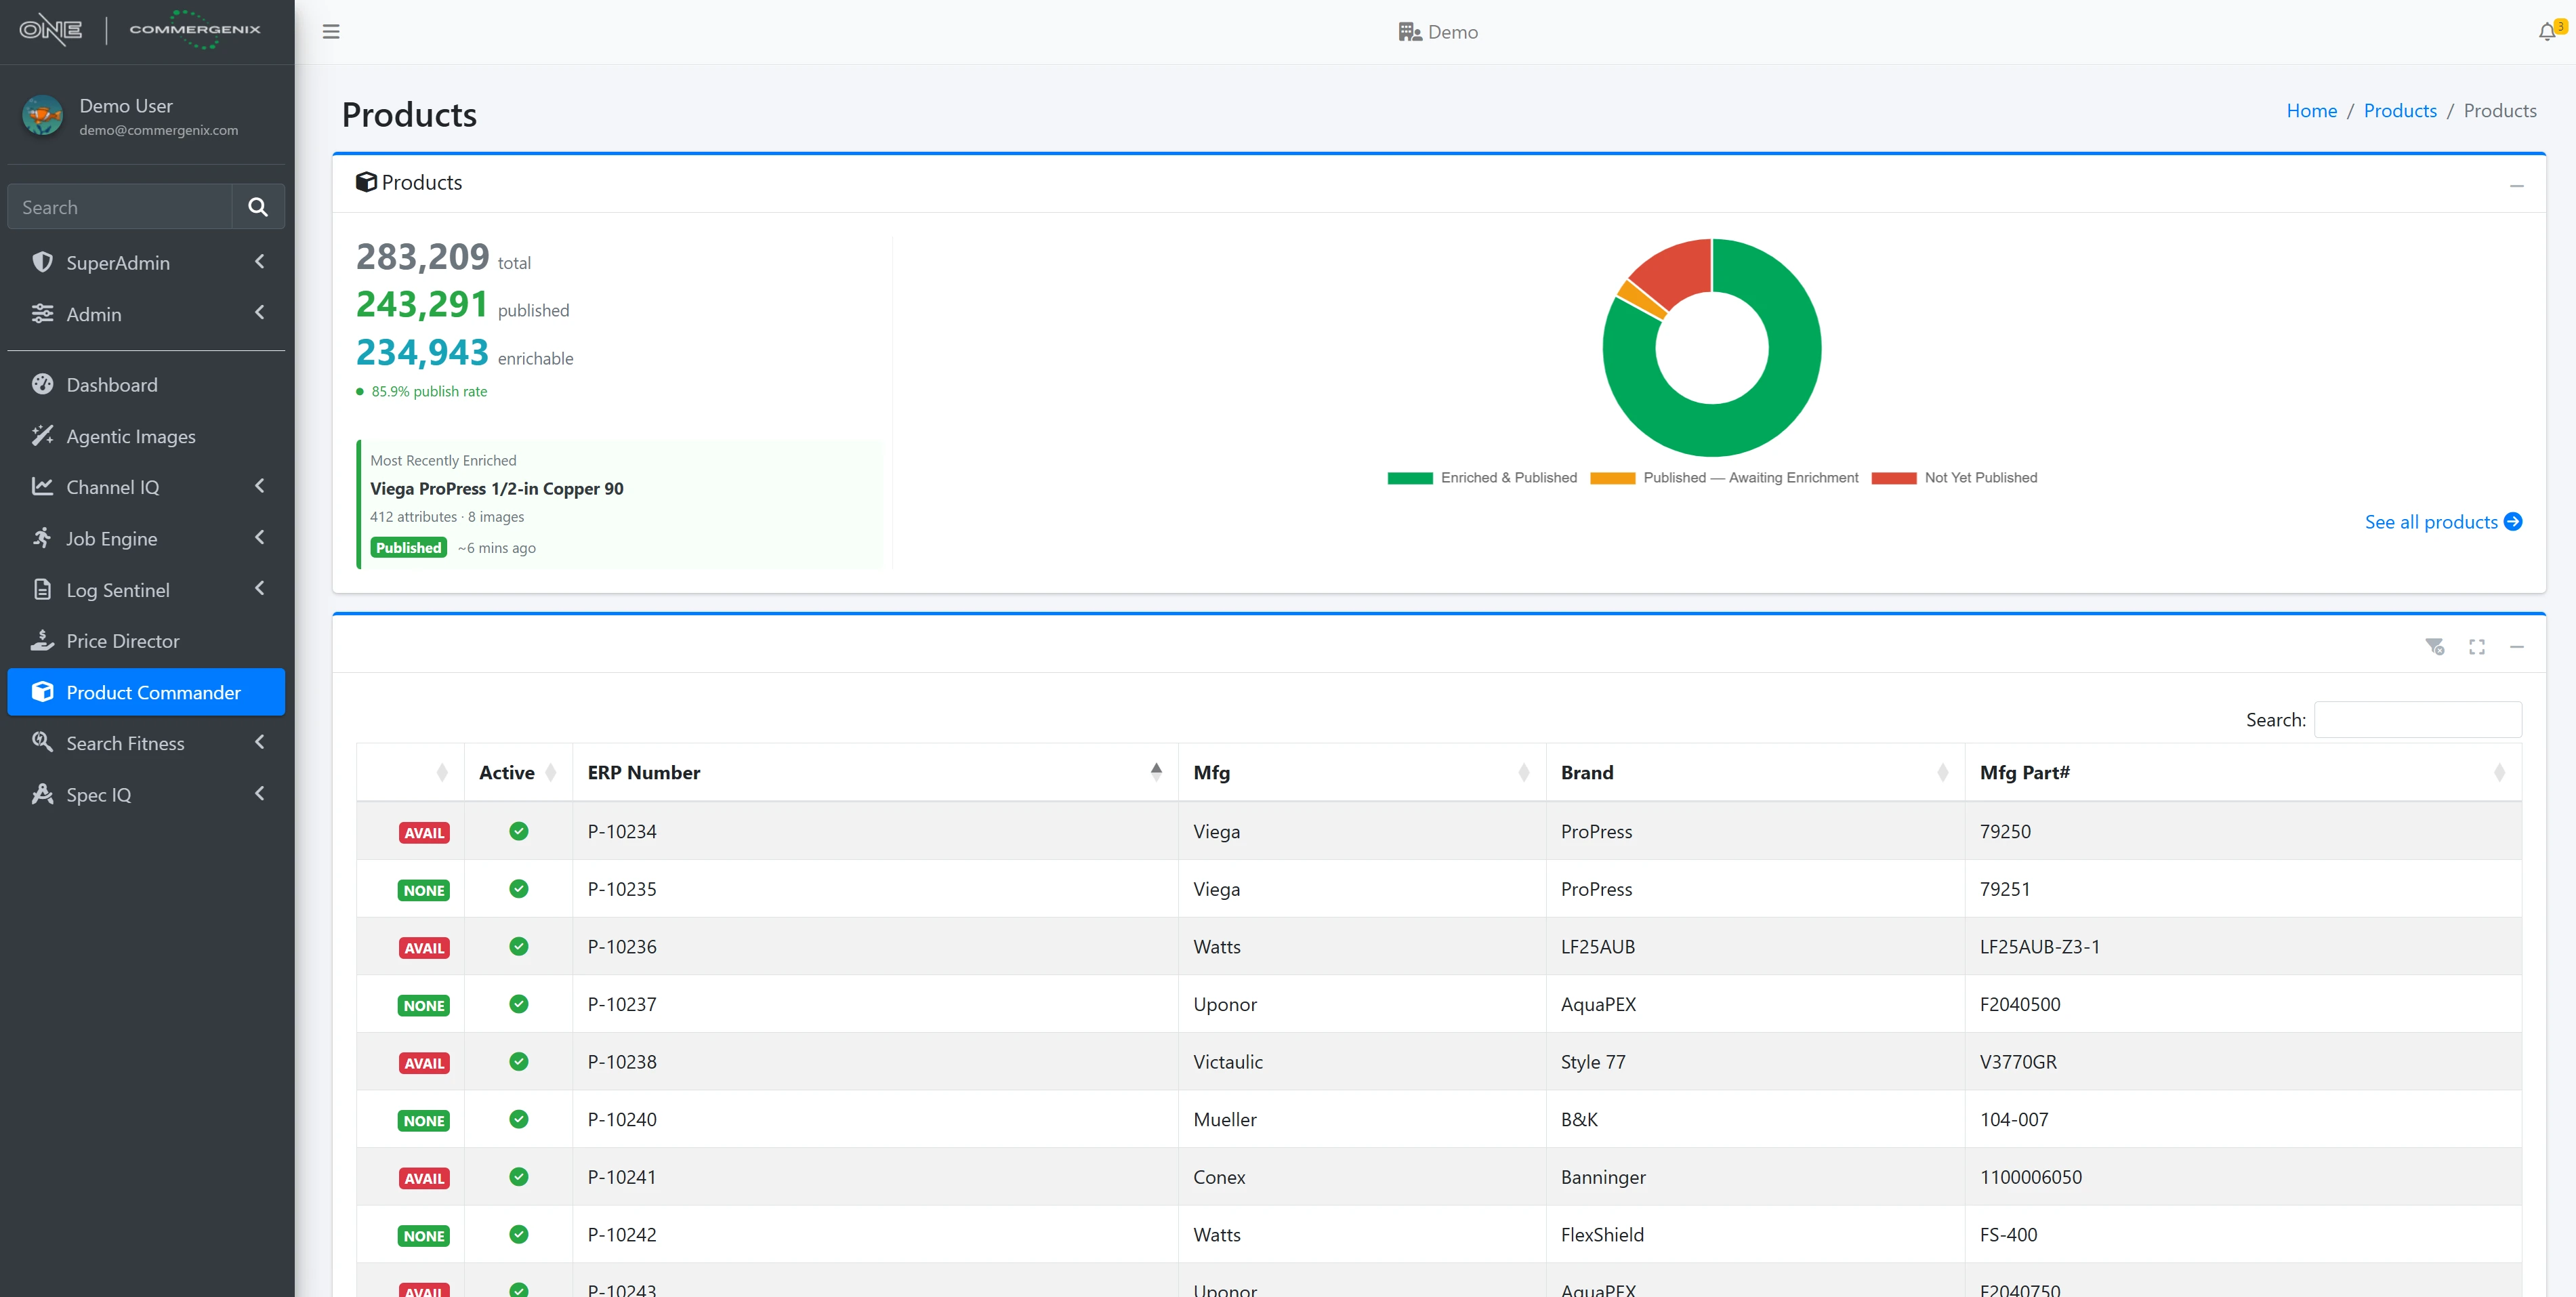This screenshot has width=2576, height=1297.
Task: Collapse the Products summary card
Action: point(2516,186)
